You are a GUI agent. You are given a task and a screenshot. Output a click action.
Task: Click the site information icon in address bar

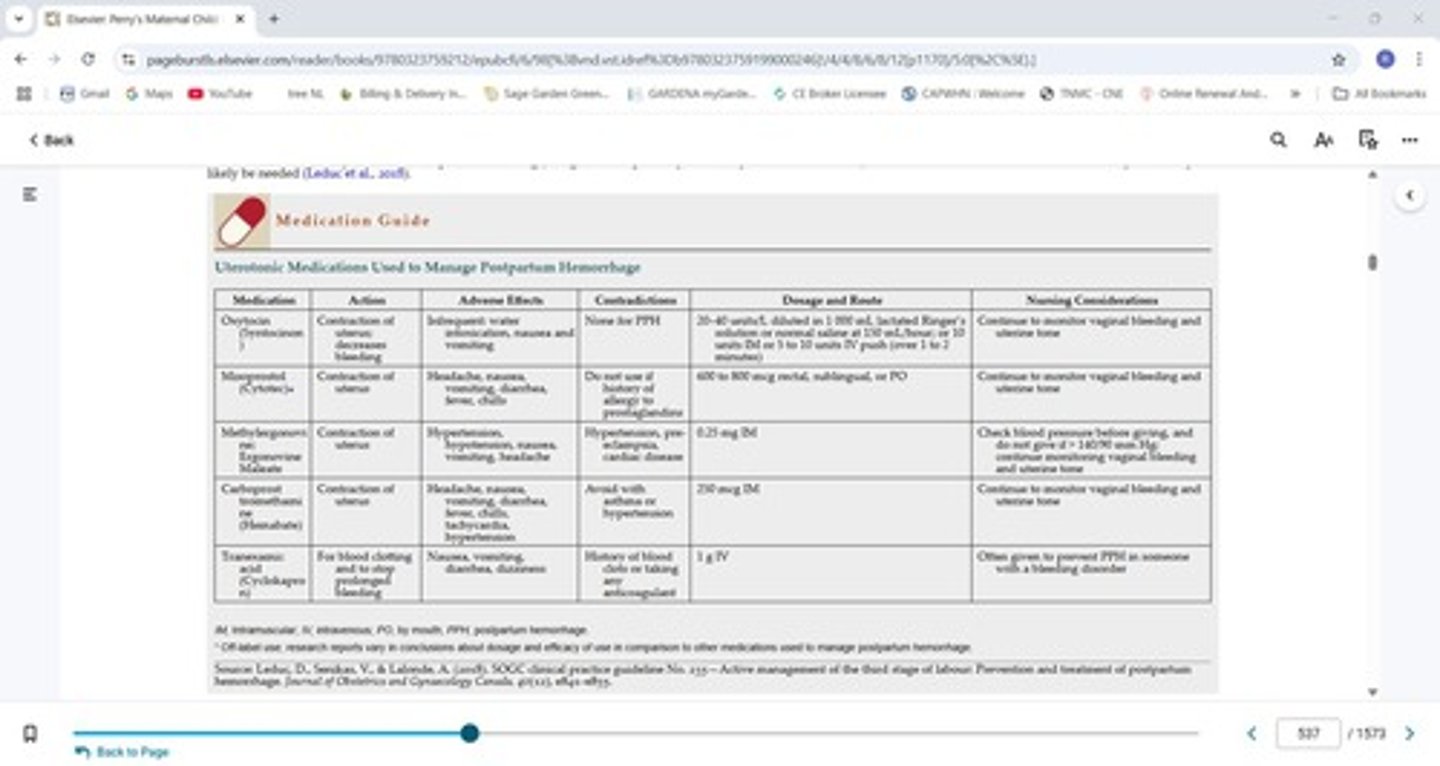point(128,60)
